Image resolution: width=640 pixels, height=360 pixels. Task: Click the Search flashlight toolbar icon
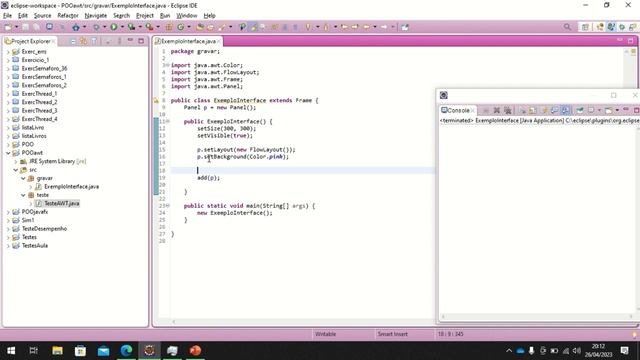pos(222,27)
